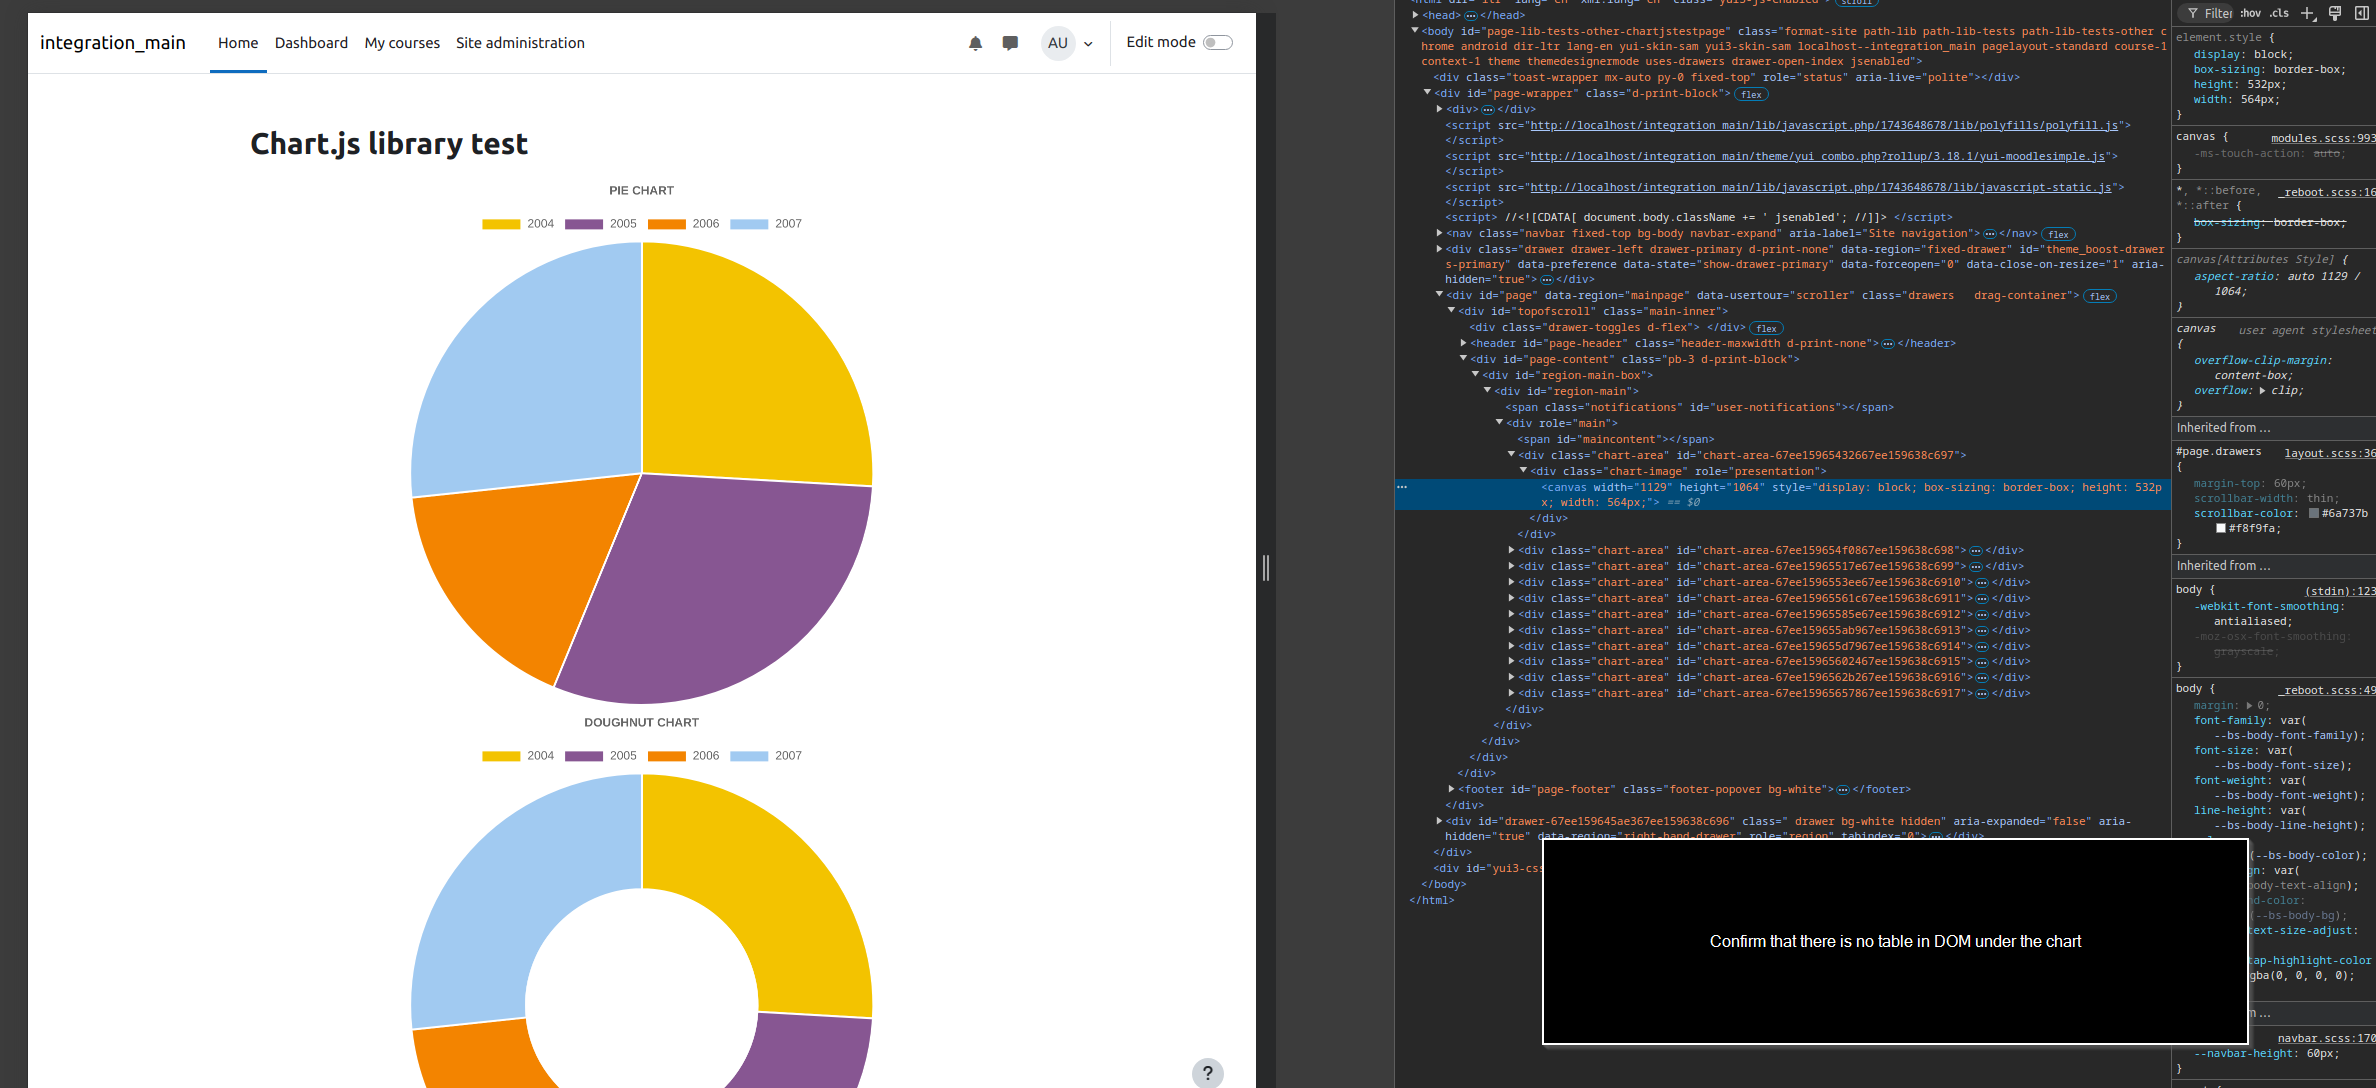Collapse div id=page-content node
This screenshot has width=2376, height=1088.
tap(1463, 359)
